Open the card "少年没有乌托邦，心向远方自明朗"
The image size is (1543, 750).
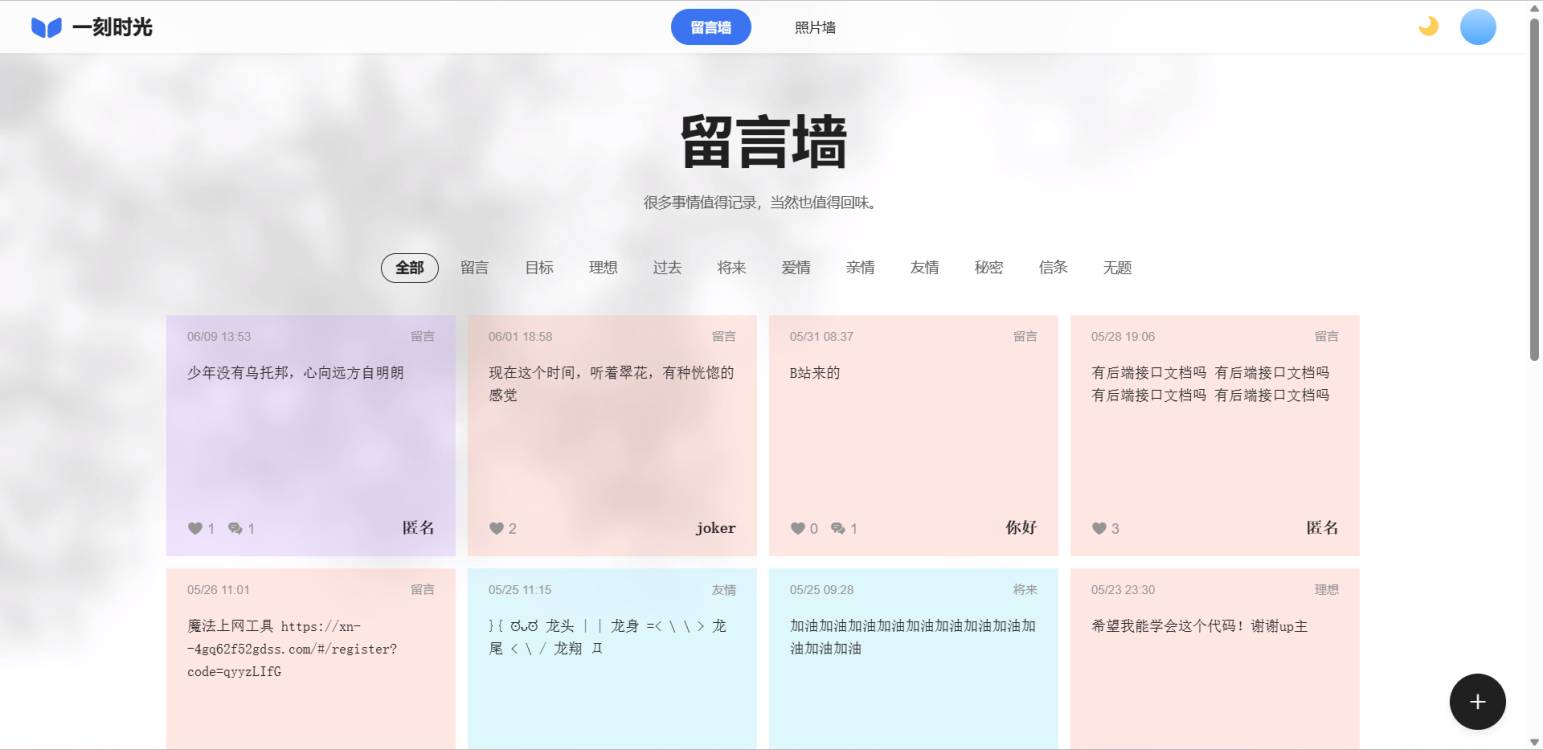(x=311, y=436)
